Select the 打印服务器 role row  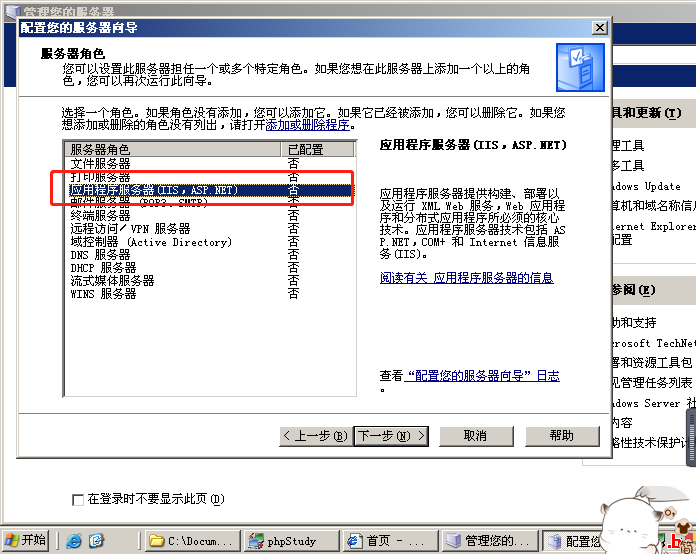pos(210,177)
